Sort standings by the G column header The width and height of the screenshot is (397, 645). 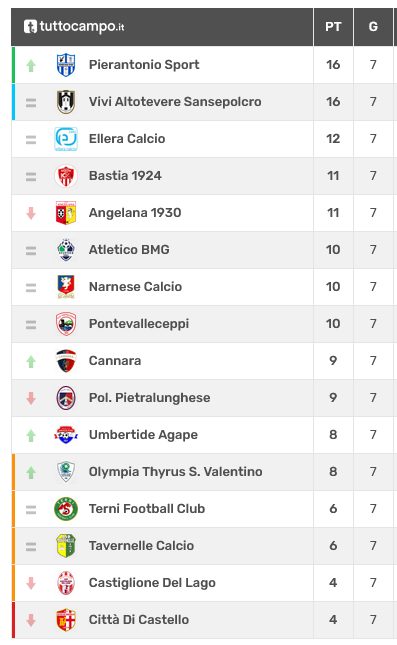(x=373, y=27)
